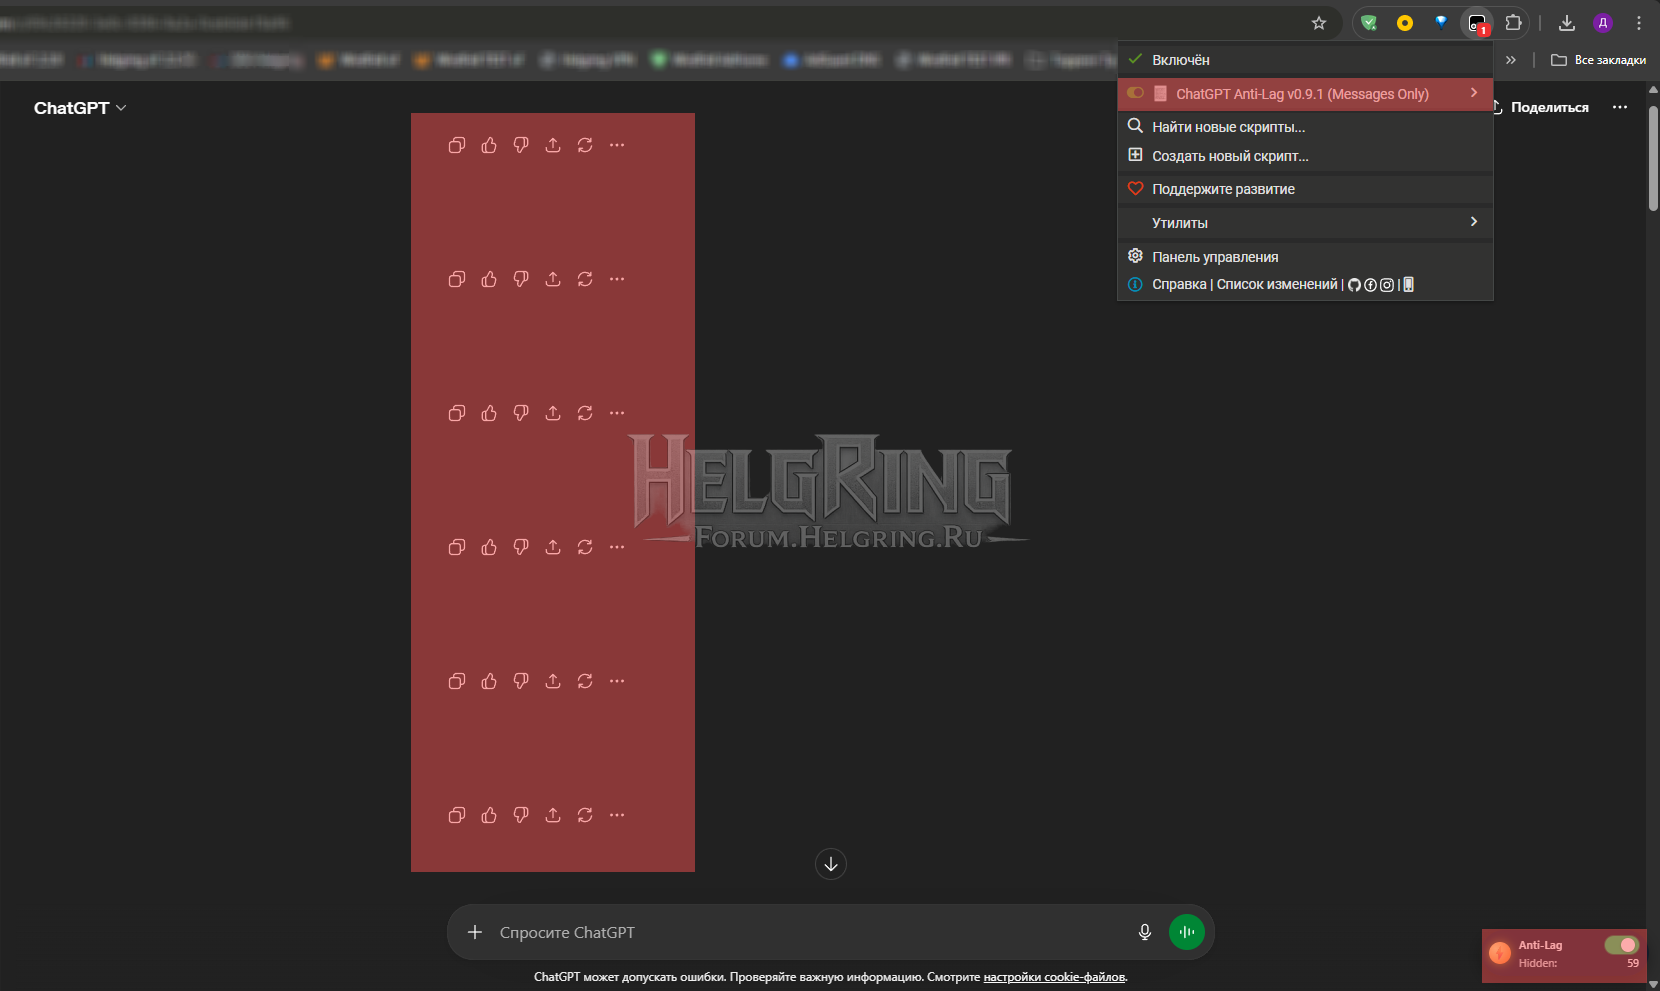The image size is (1660, 991).
Task: Click the orange Anti-Lag lightning icon
Action: tap(1500, 953)
